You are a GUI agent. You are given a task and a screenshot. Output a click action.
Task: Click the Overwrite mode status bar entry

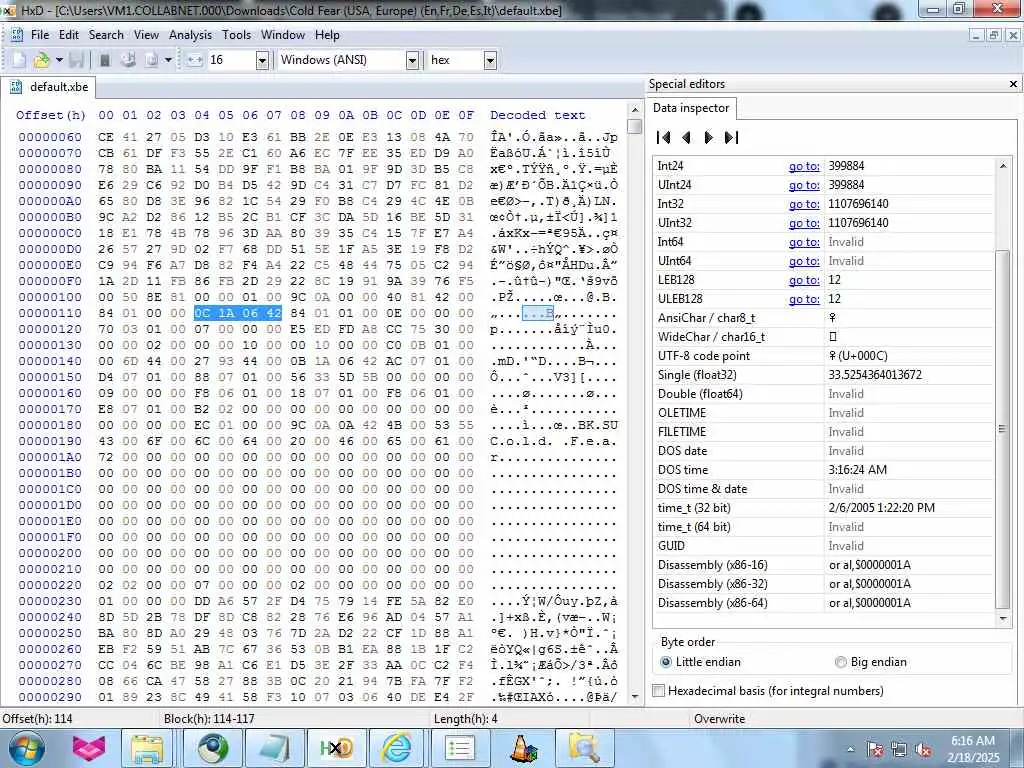click(719, 718)
